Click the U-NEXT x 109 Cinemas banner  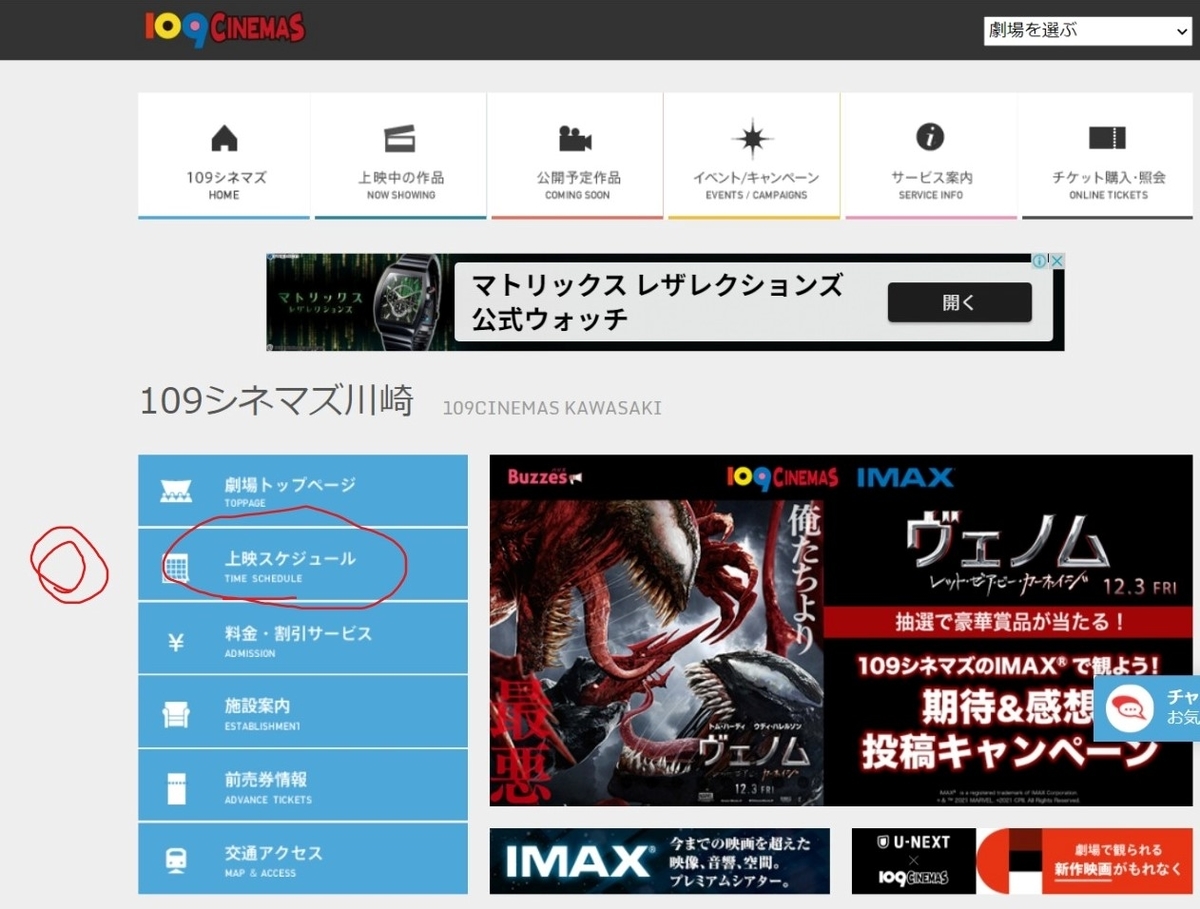[1022, 861]
